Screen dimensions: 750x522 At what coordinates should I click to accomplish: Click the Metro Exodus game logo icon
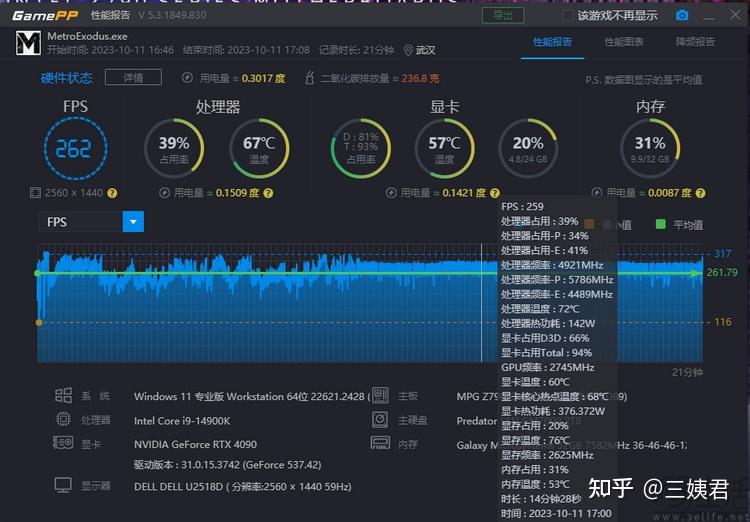(x=28, y=43)
